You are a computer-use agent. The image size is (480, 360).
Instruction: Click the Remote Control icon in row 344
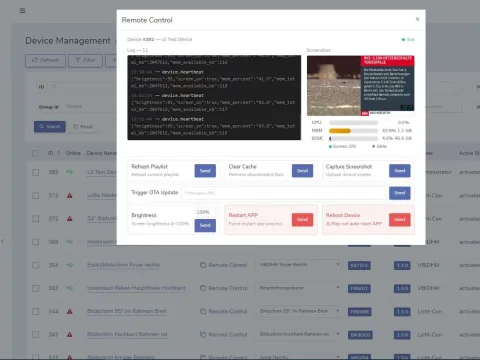(203, 311)
